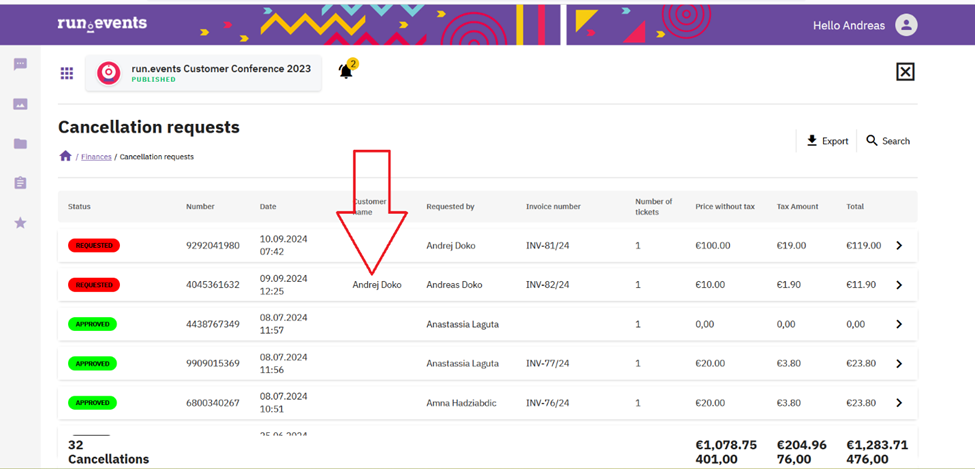Open the folder icon in sidebar
975x469 pixels.
[x=20, y=144]
